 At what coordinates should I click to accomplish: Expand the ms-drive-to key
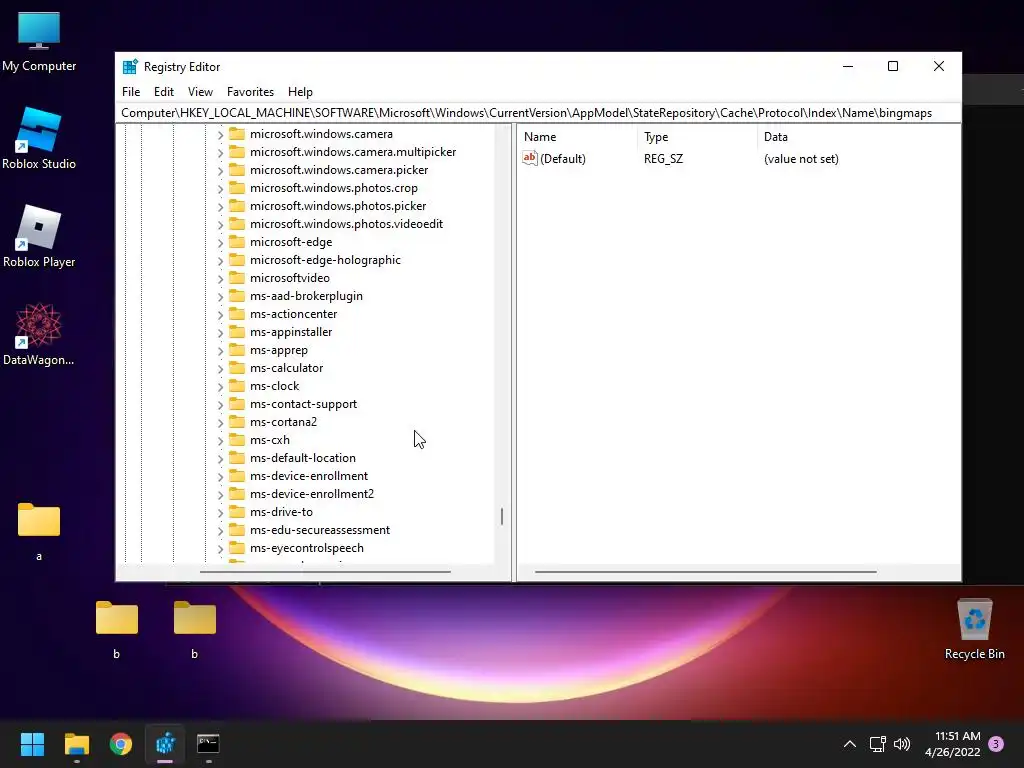pos(220,513)
